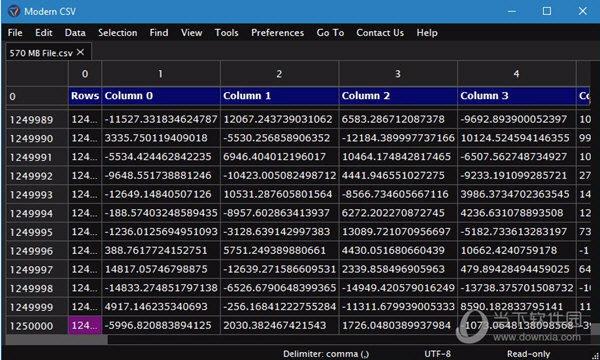600x360 pixels.
Task: Click the Column 1 header cell
Action: [x=279, y=96]
